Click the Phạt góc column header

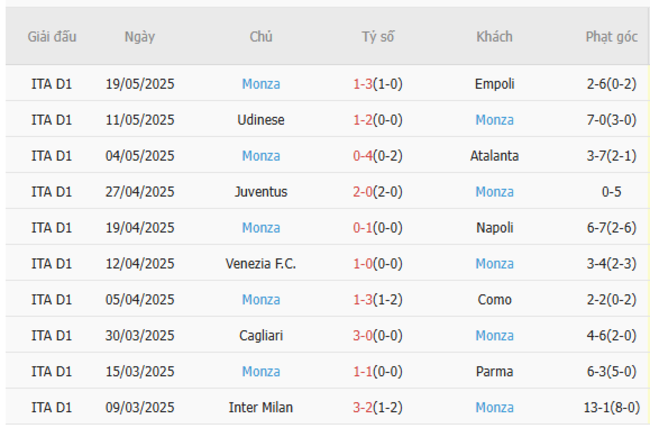coord(611,37)
